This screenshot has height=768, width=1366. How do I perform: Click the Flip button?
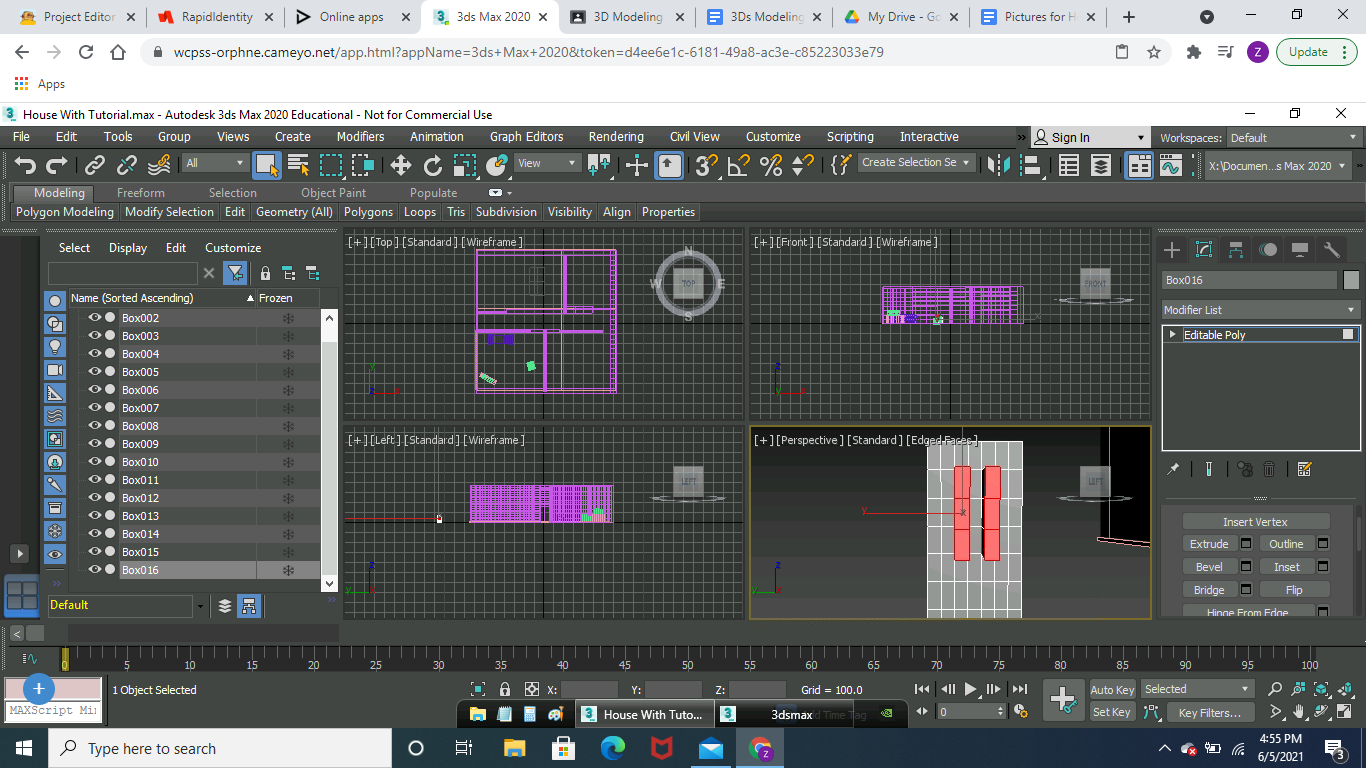pyautogui.click(x=1294, y=590)
